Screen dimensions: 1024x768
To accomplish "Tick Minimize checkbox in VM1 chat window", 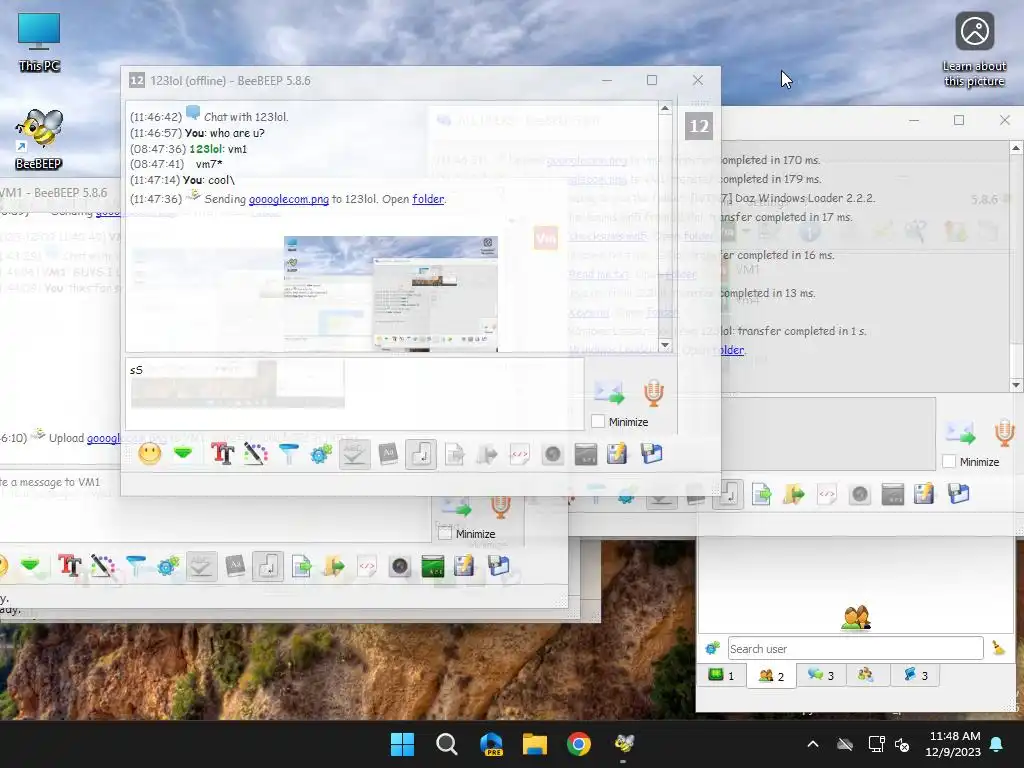I will (x=445, y=533).
